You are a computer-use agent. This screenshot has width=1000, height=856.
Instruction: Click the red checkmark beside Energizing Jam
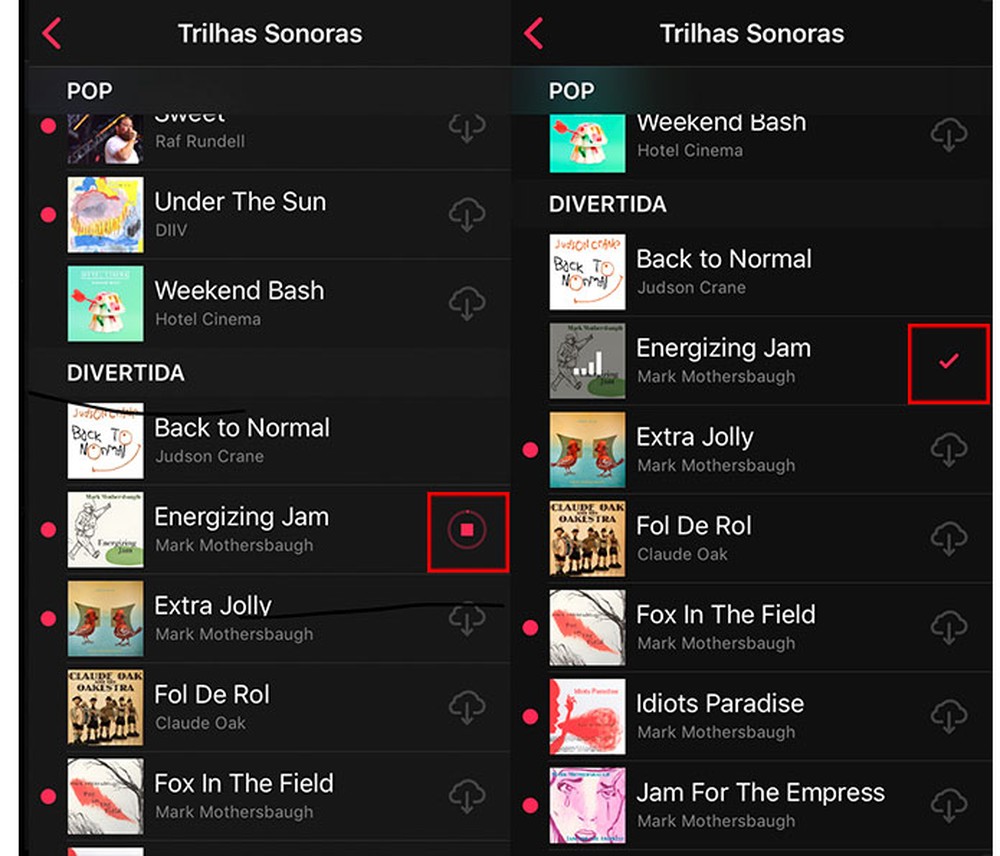948,362
